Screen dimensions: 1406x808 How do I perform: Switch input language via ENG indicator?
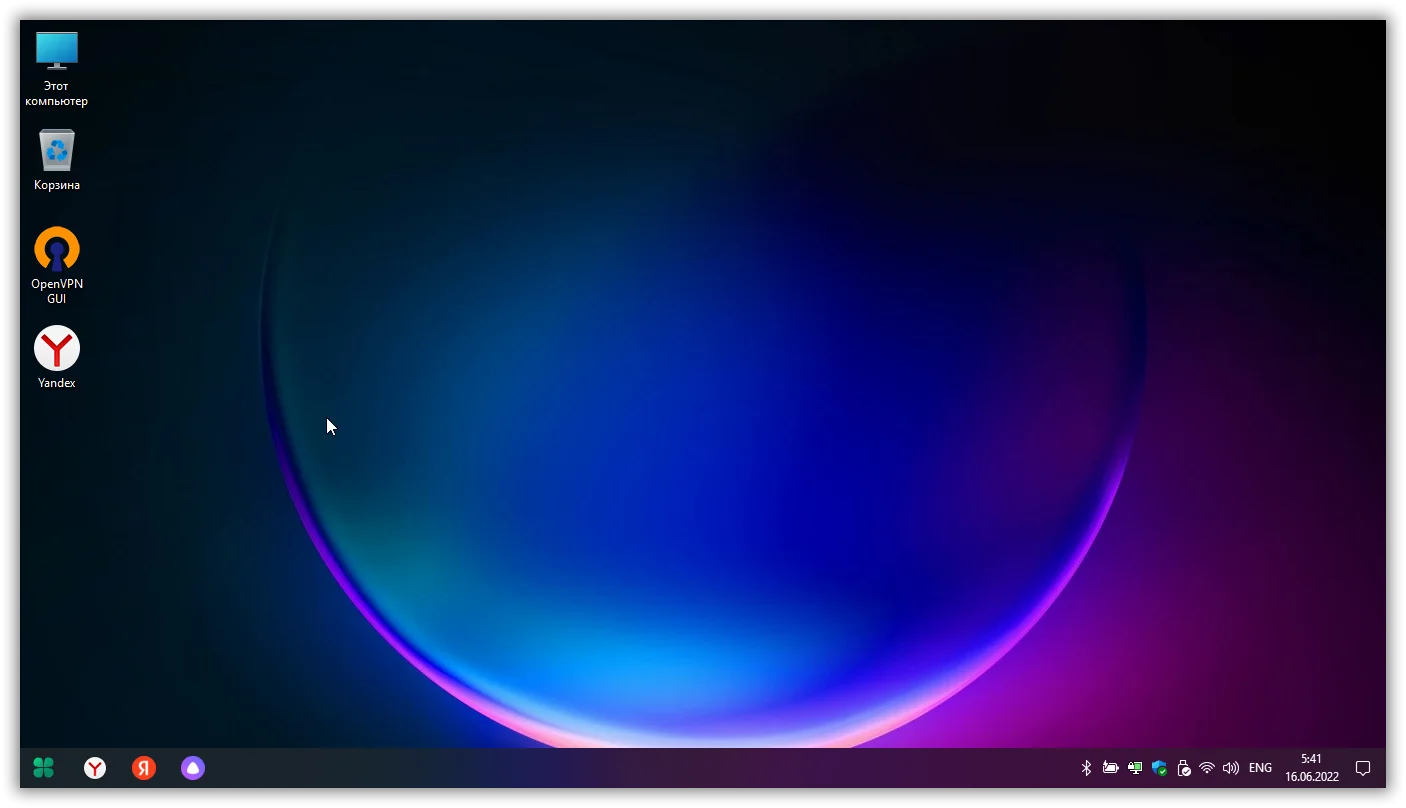tap(1260, 768)
